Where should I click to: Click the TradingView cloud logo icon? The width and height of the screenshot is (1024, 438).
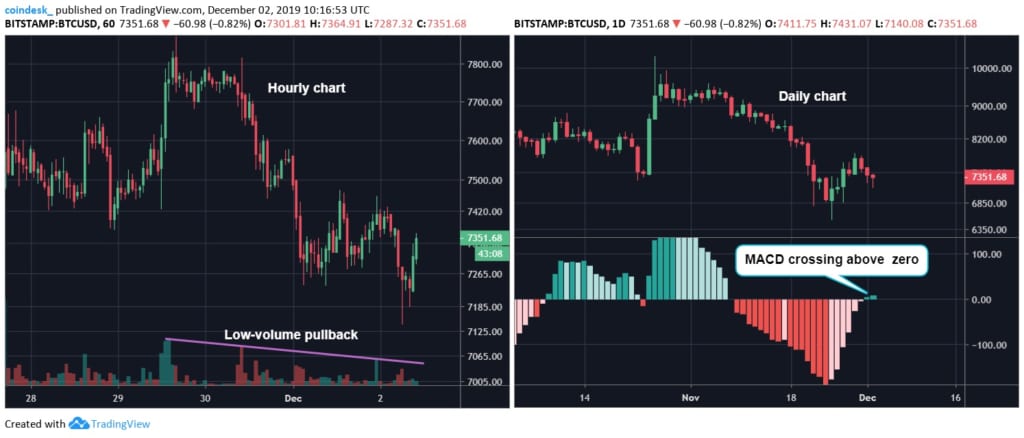[x=80, y=424]
